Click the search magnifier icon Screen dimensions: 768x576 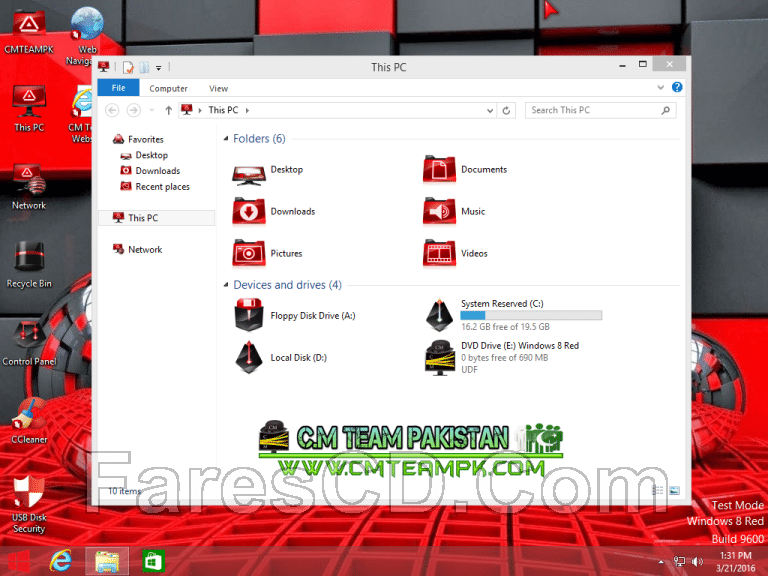click(665, 110)
